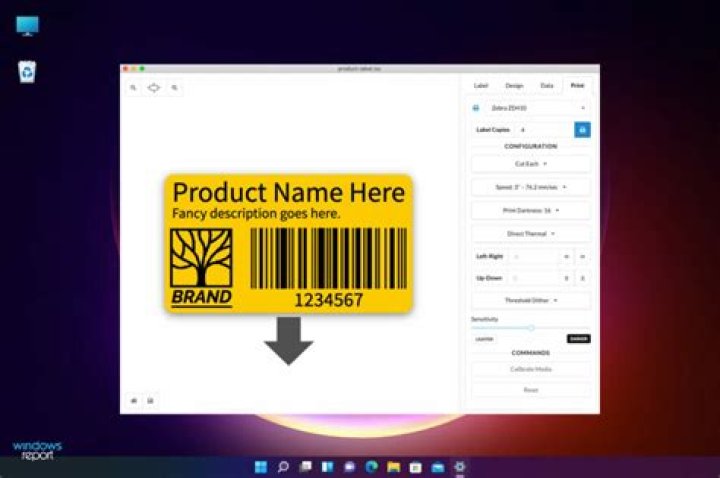Open Task View from the taskbar
The width and height of the screenshot is (720, 478).
(x=305, y=467)
